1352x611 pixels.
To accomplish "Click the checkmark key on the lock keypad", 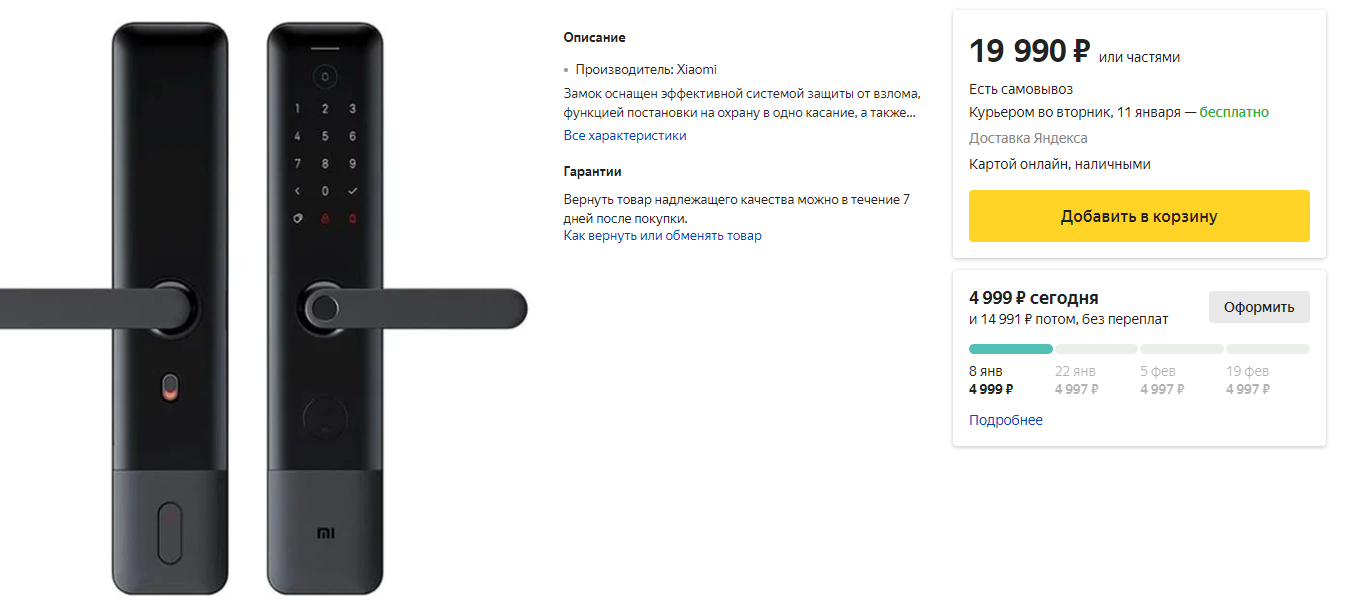I will [x=352, y=191].
